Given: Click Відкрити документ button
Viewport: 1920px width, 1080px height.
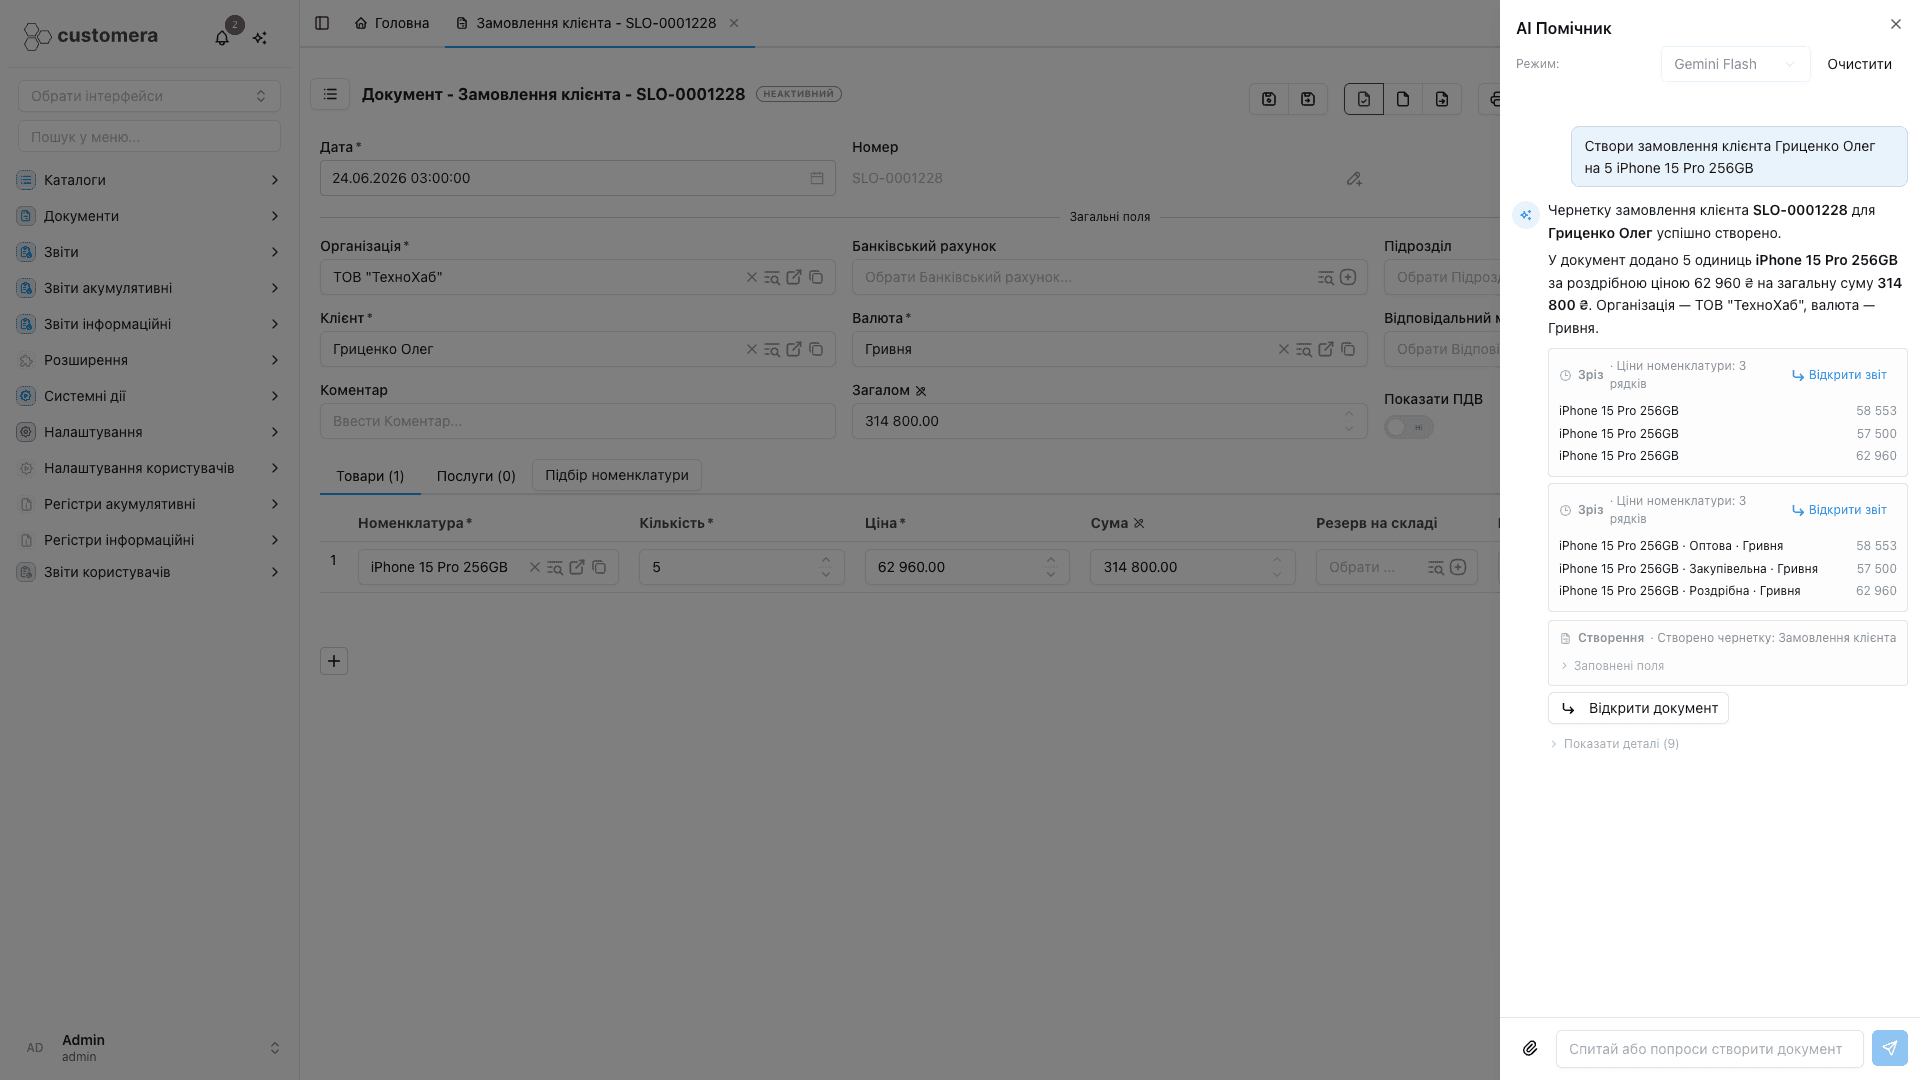Looking at the screenshot, I should [x=1638, y=708].
